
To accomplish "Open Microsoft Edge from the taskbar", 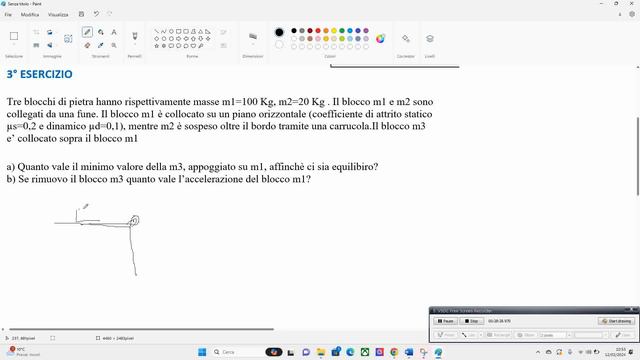I will pos(350,352).
